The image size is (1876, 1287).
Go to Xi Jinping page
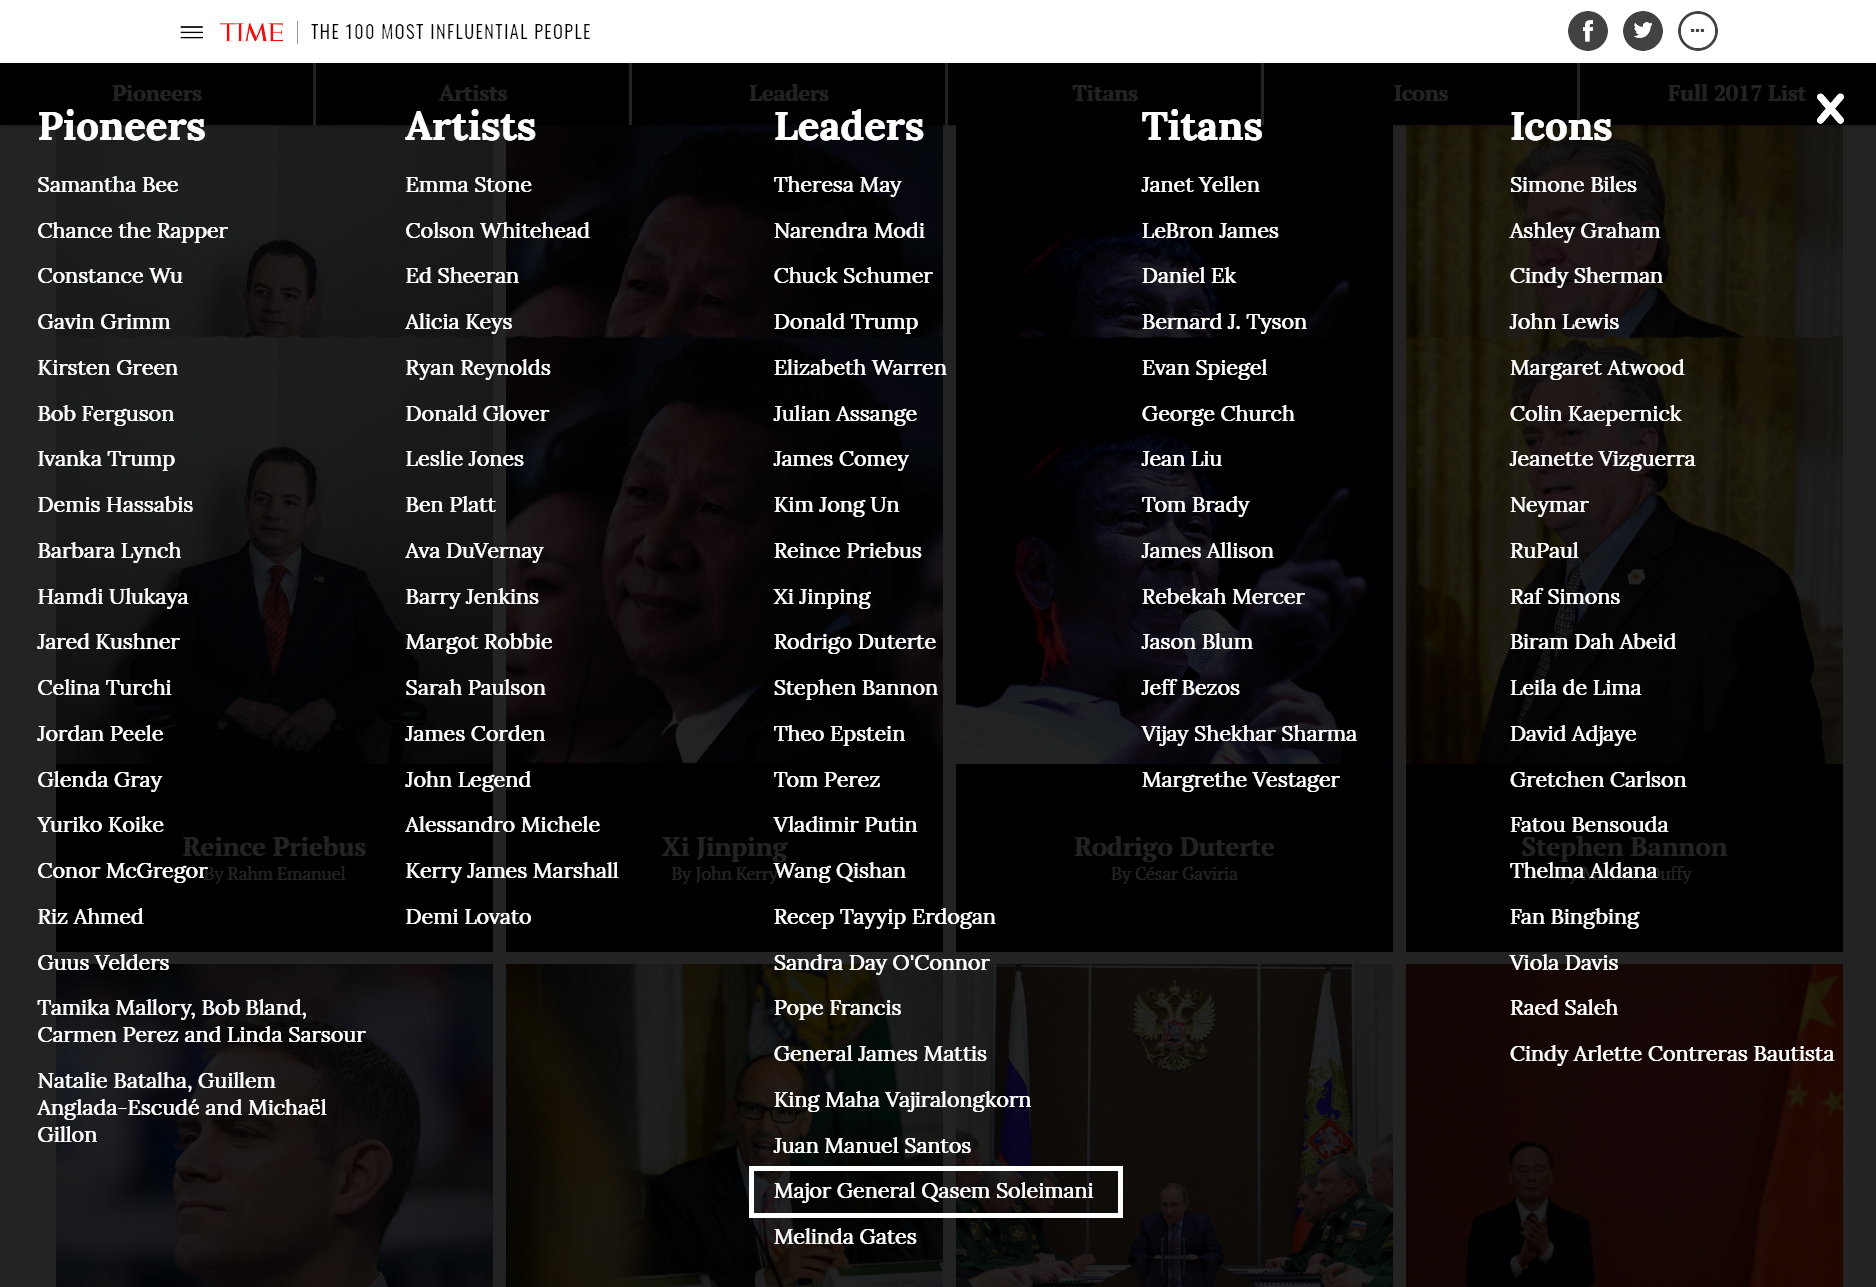click(x=822, y=597)
